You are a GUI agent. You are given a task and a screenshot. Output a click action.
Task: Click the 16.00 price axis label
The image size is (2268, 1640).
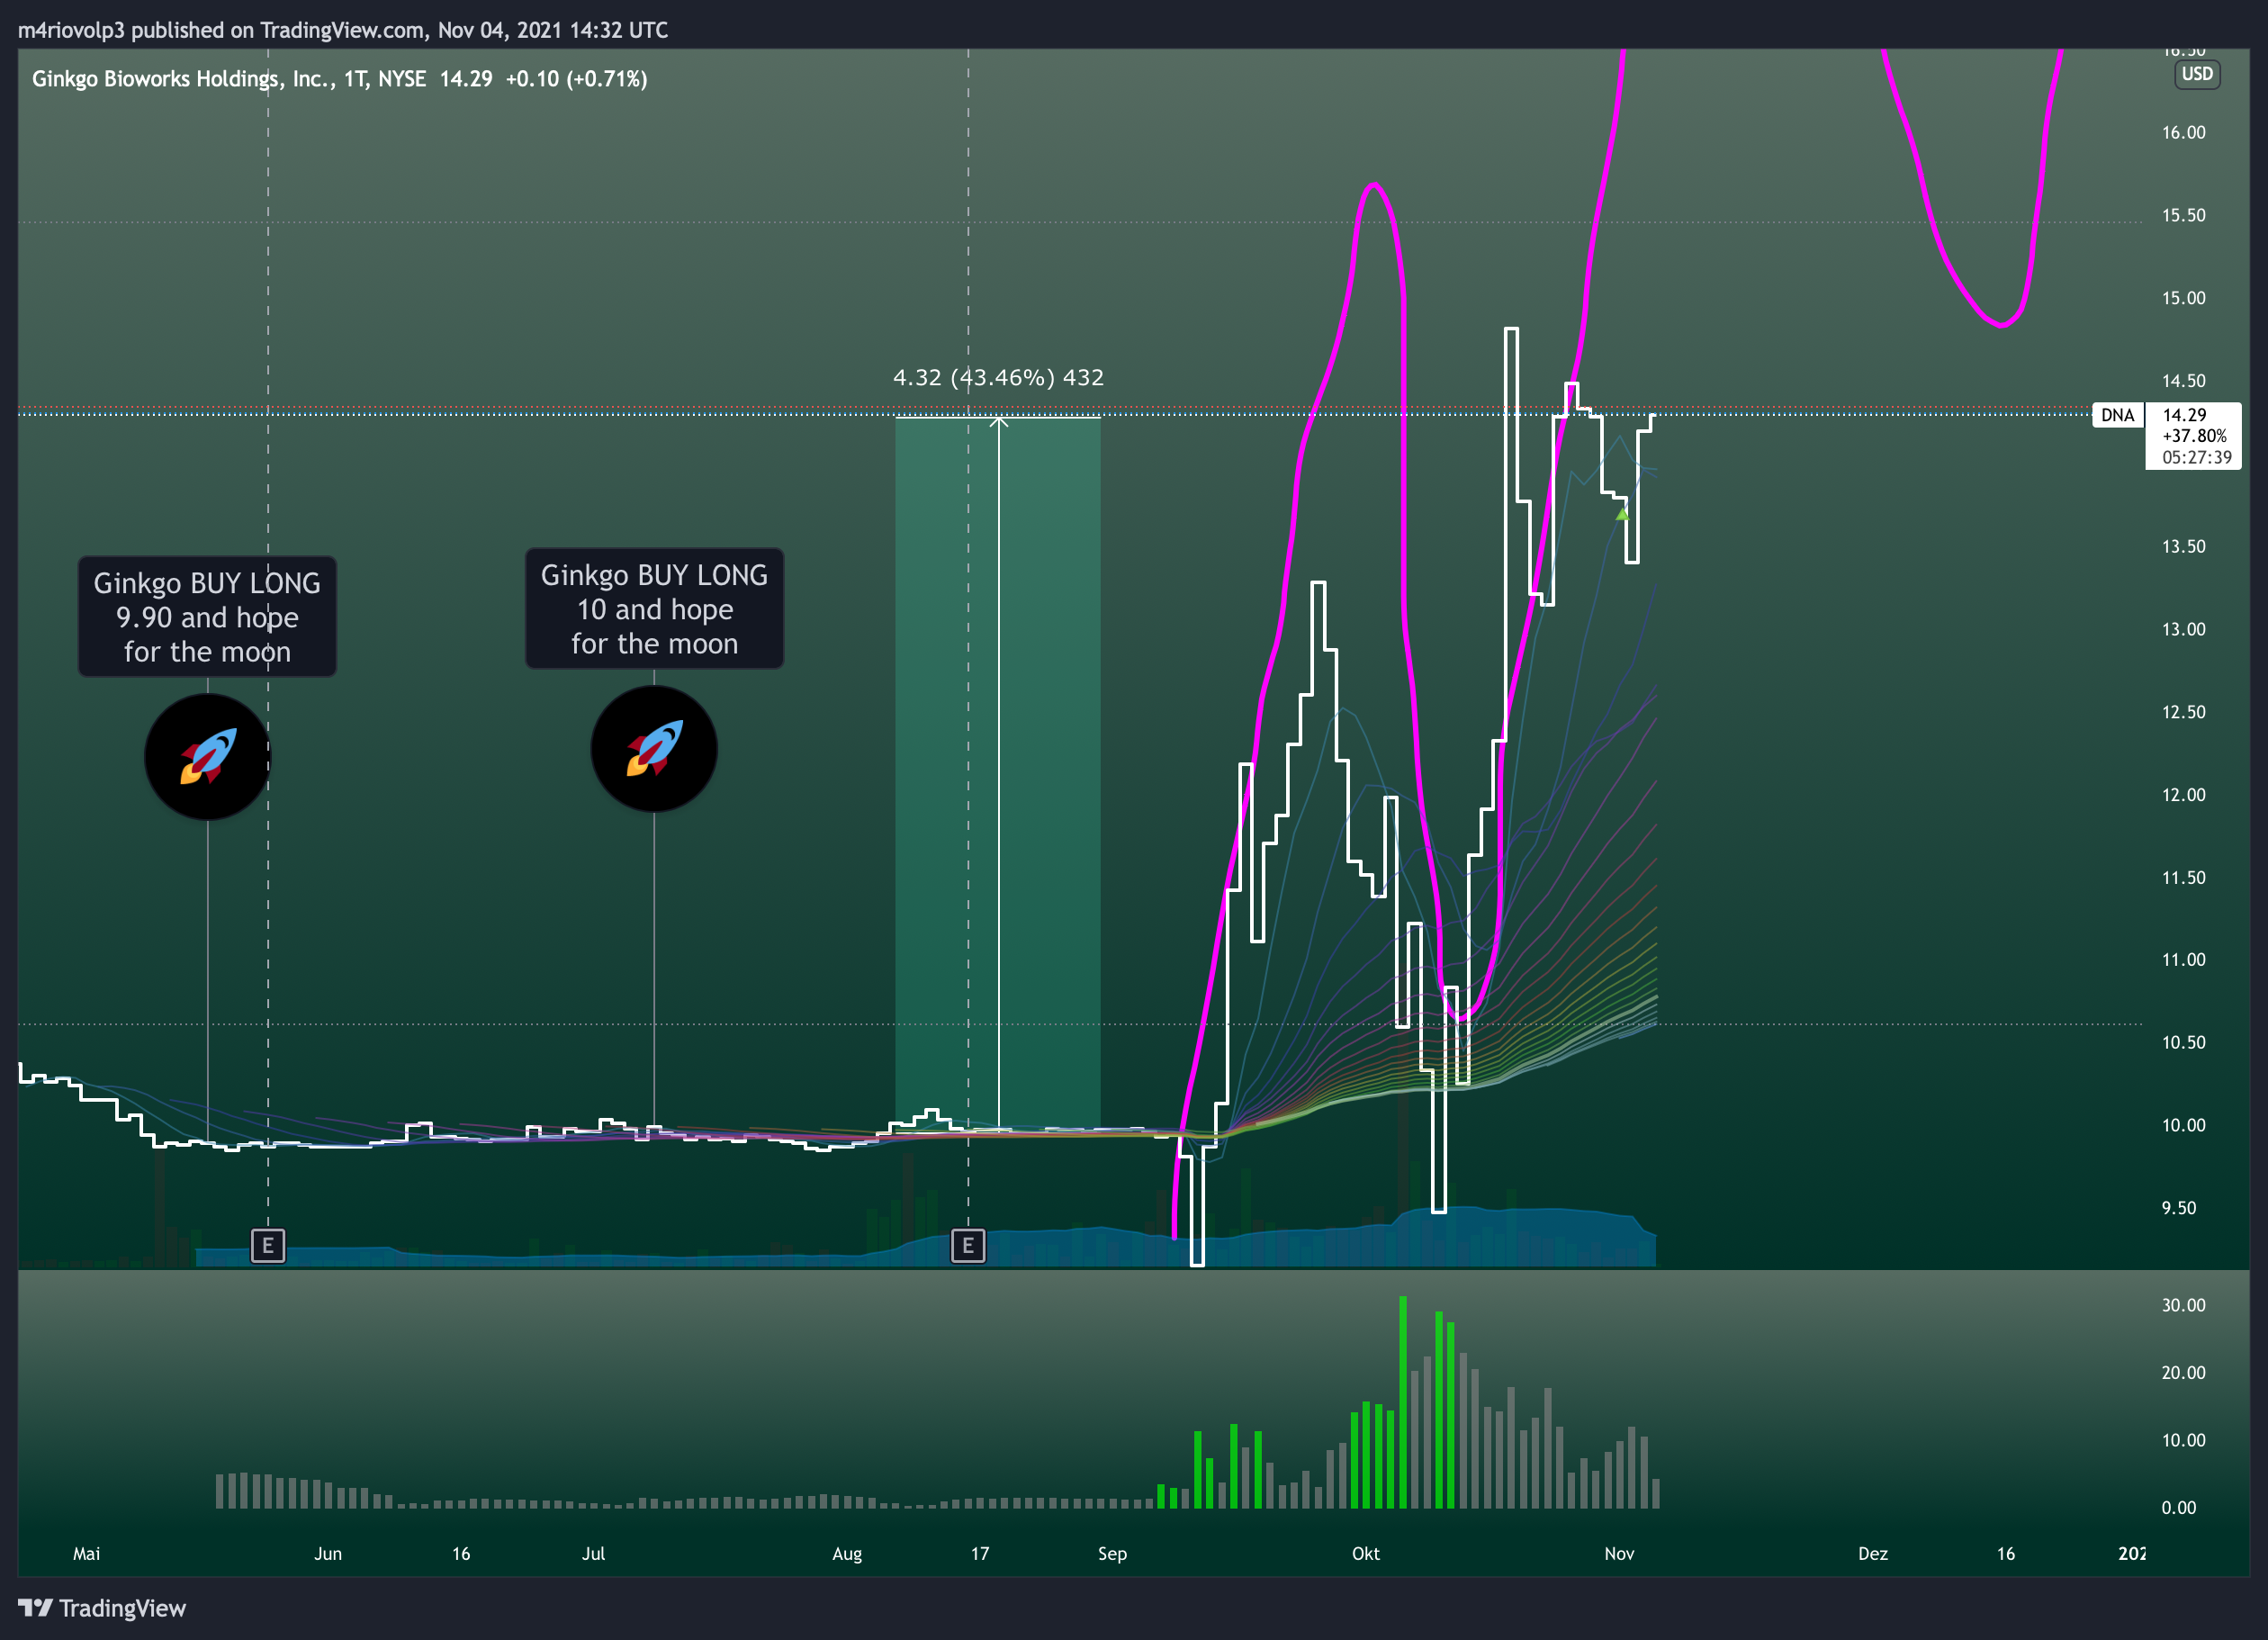(2183, 133)
